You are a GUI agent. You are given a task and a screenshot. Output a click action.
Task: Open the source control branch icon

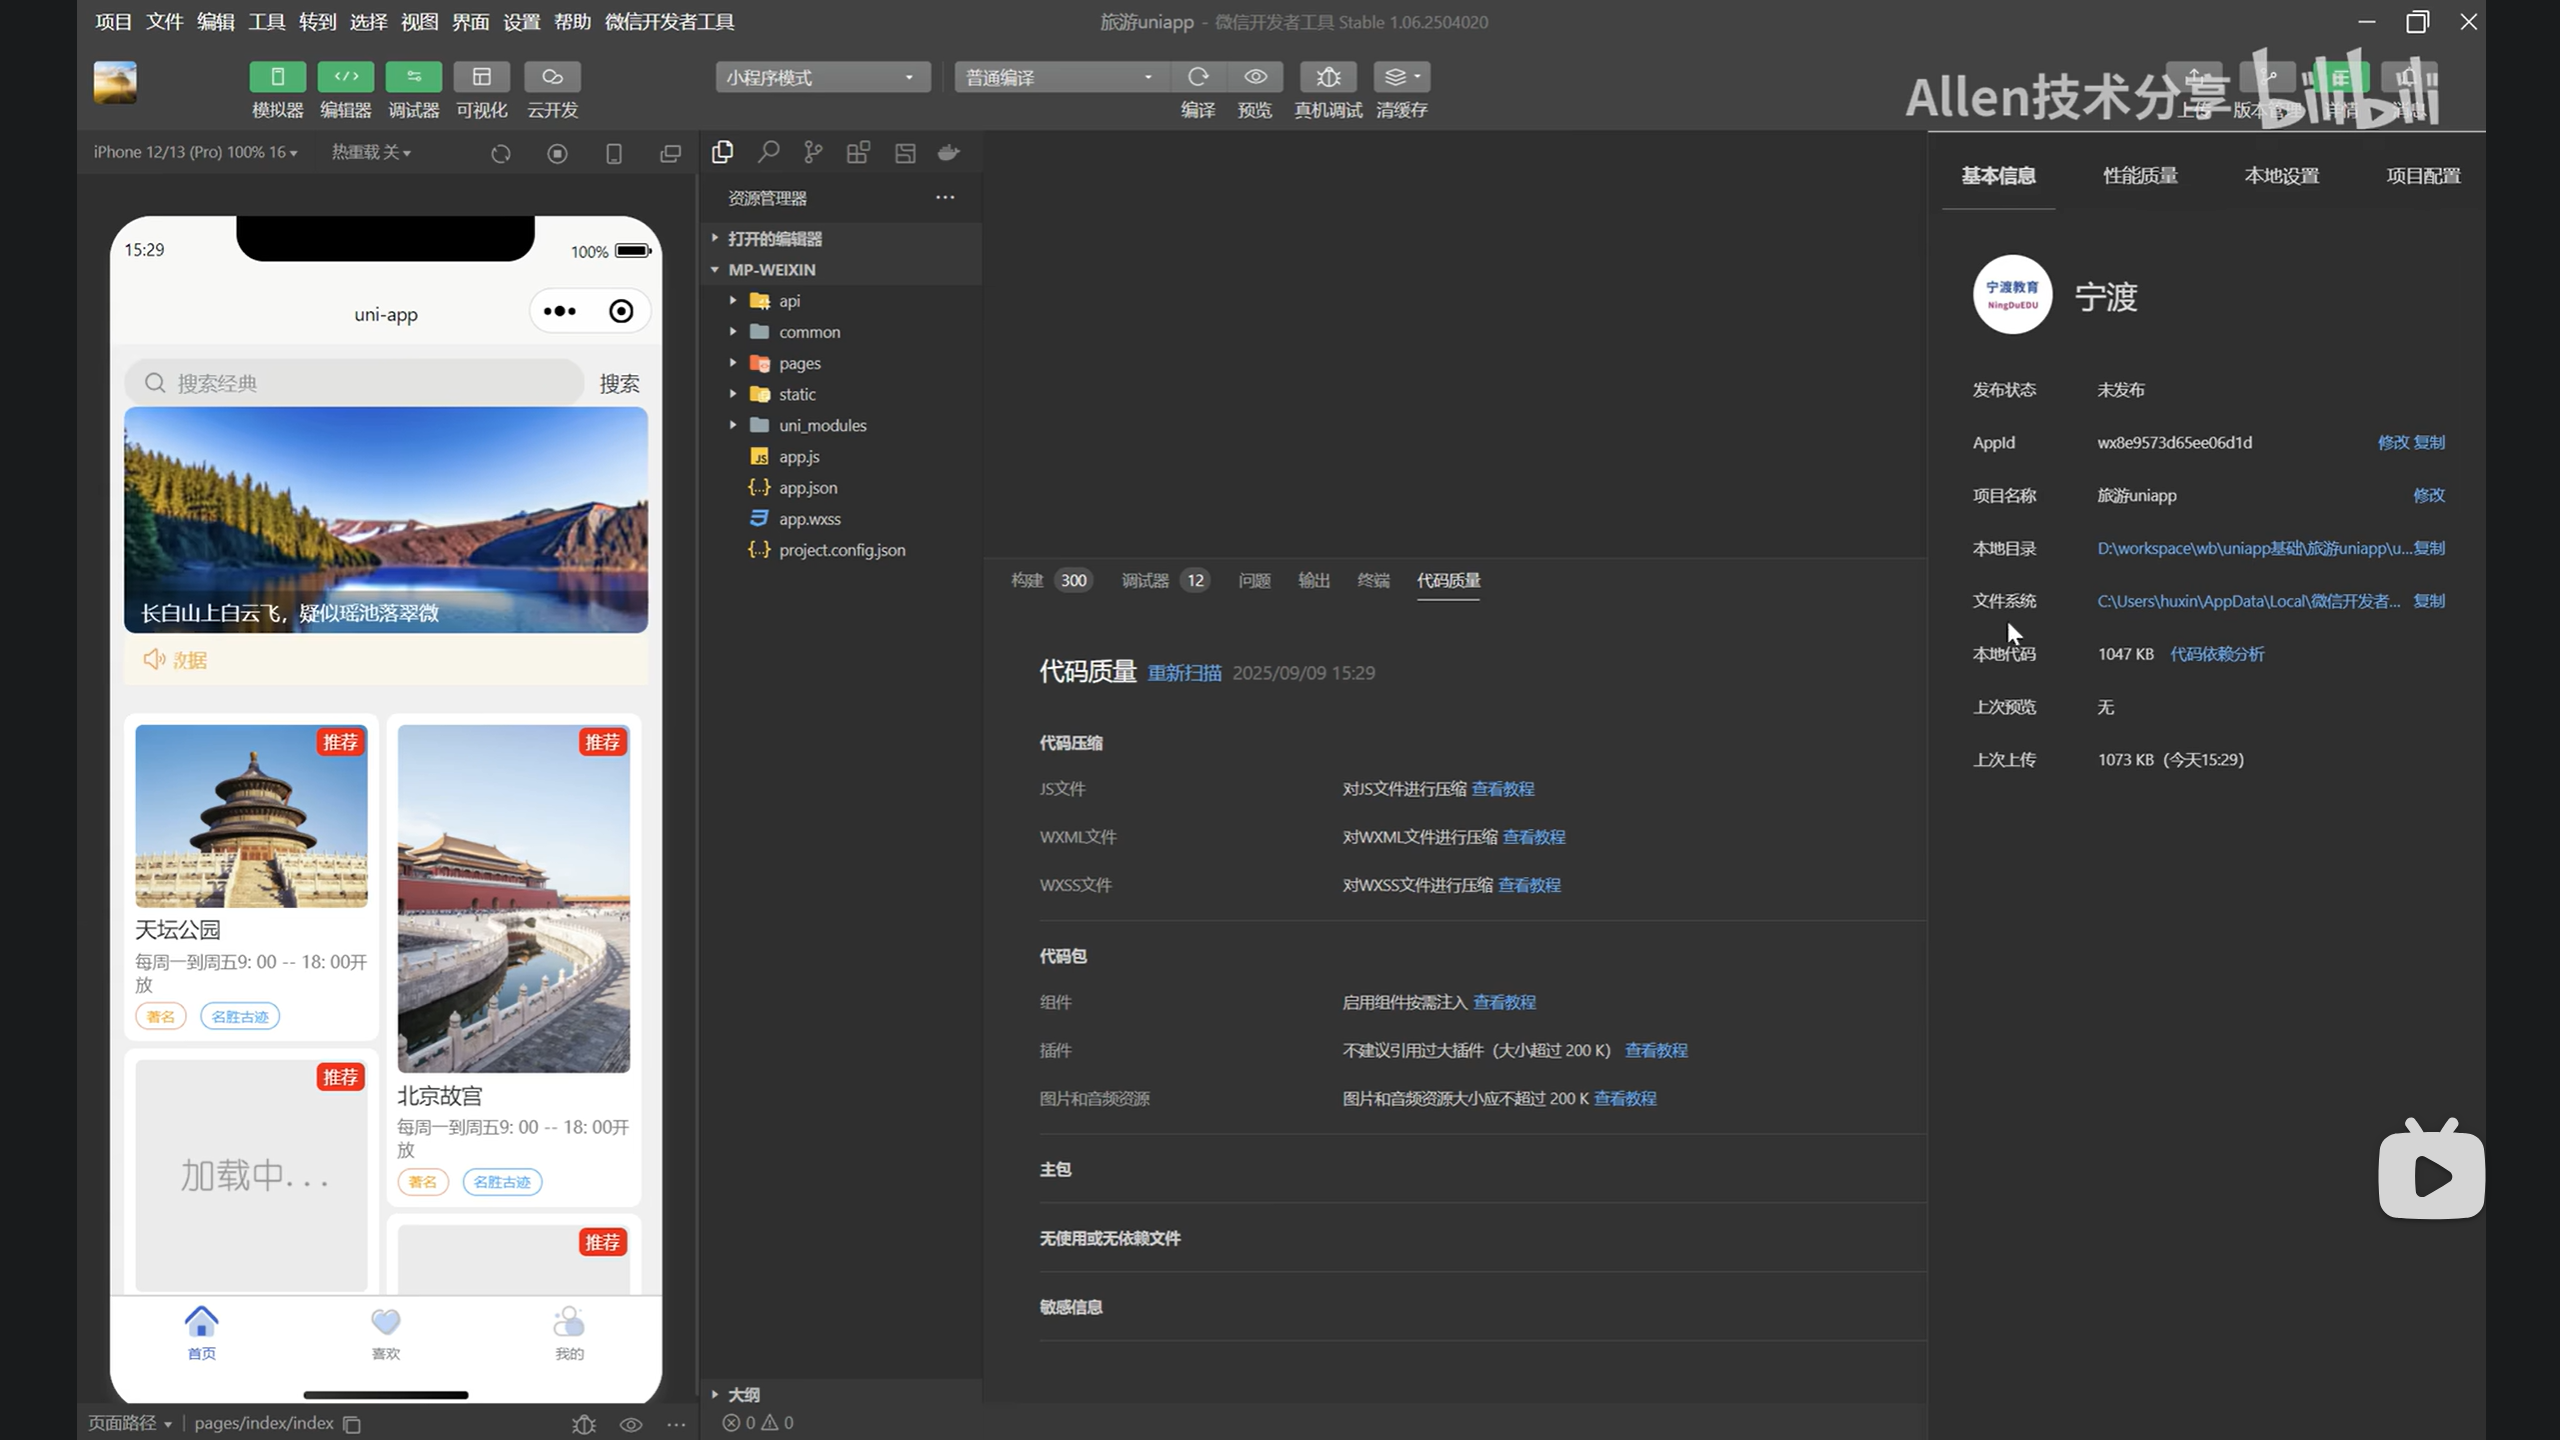[813, 152]
